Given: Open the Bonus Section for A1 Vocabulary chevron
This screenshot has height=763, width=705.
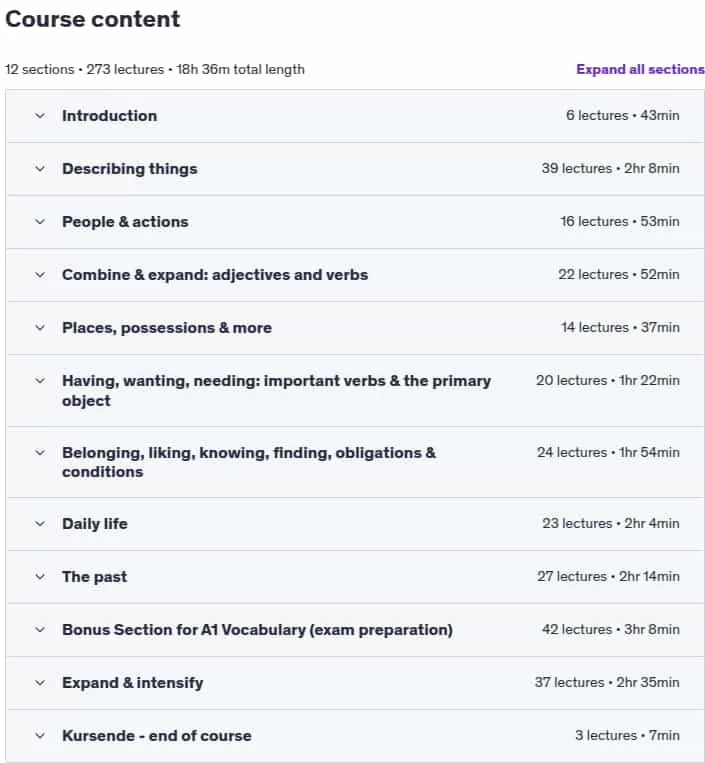Looking at the screenshot, I should click(x=40, y=630).
